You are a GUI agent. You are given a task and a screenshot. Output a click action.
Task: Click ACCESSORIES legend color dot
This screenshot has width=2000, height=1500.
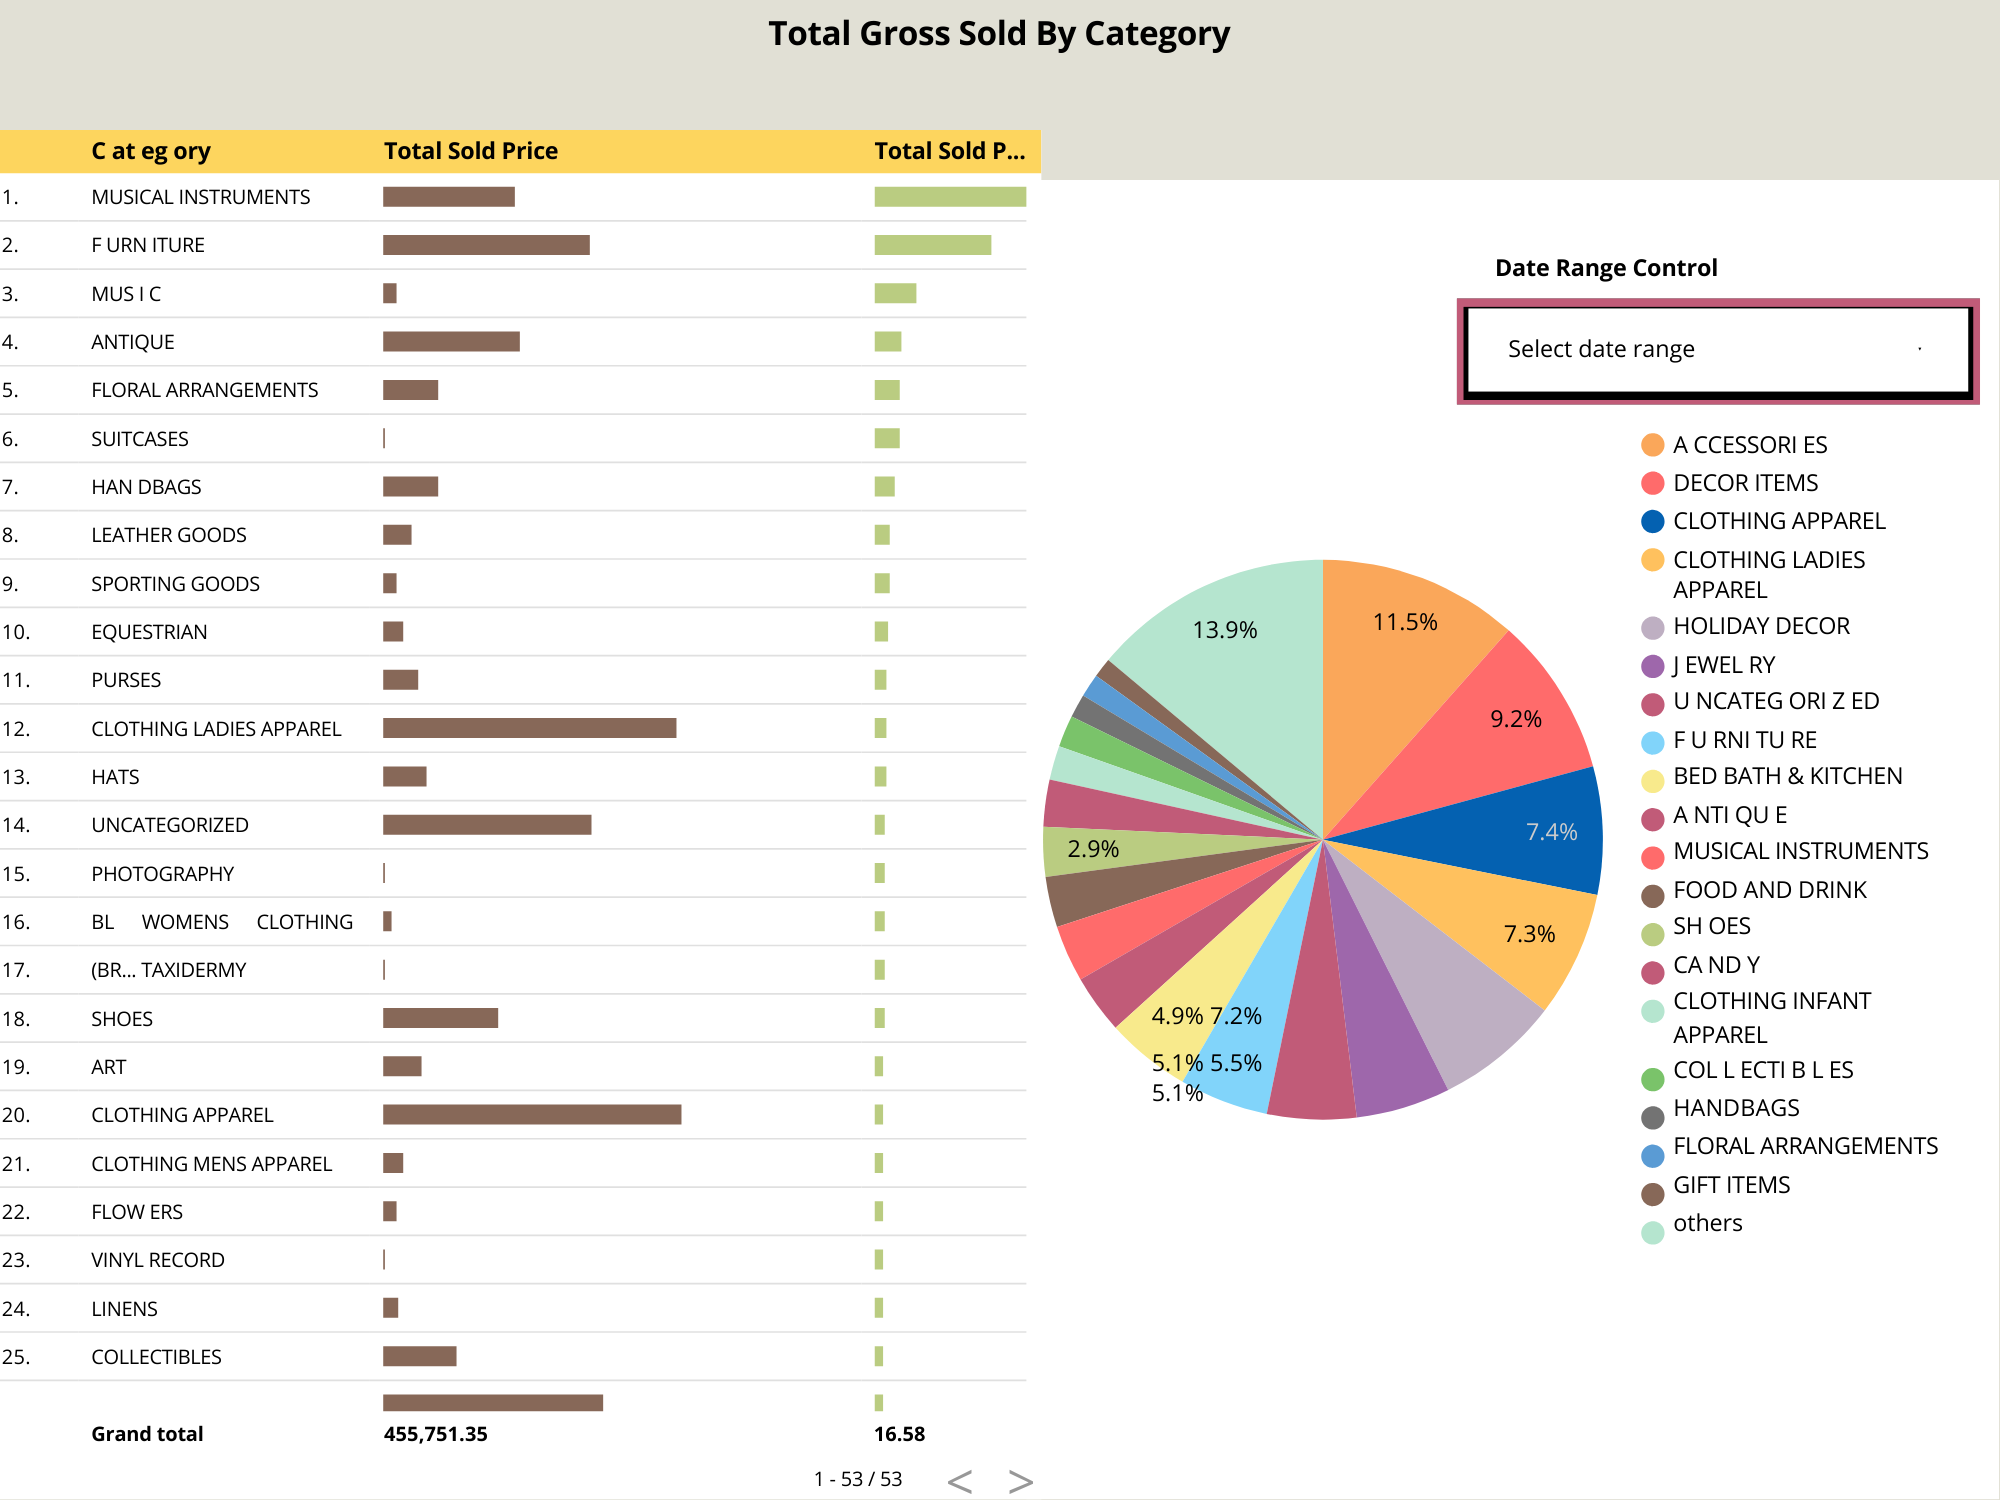[x=1653, y=445]
